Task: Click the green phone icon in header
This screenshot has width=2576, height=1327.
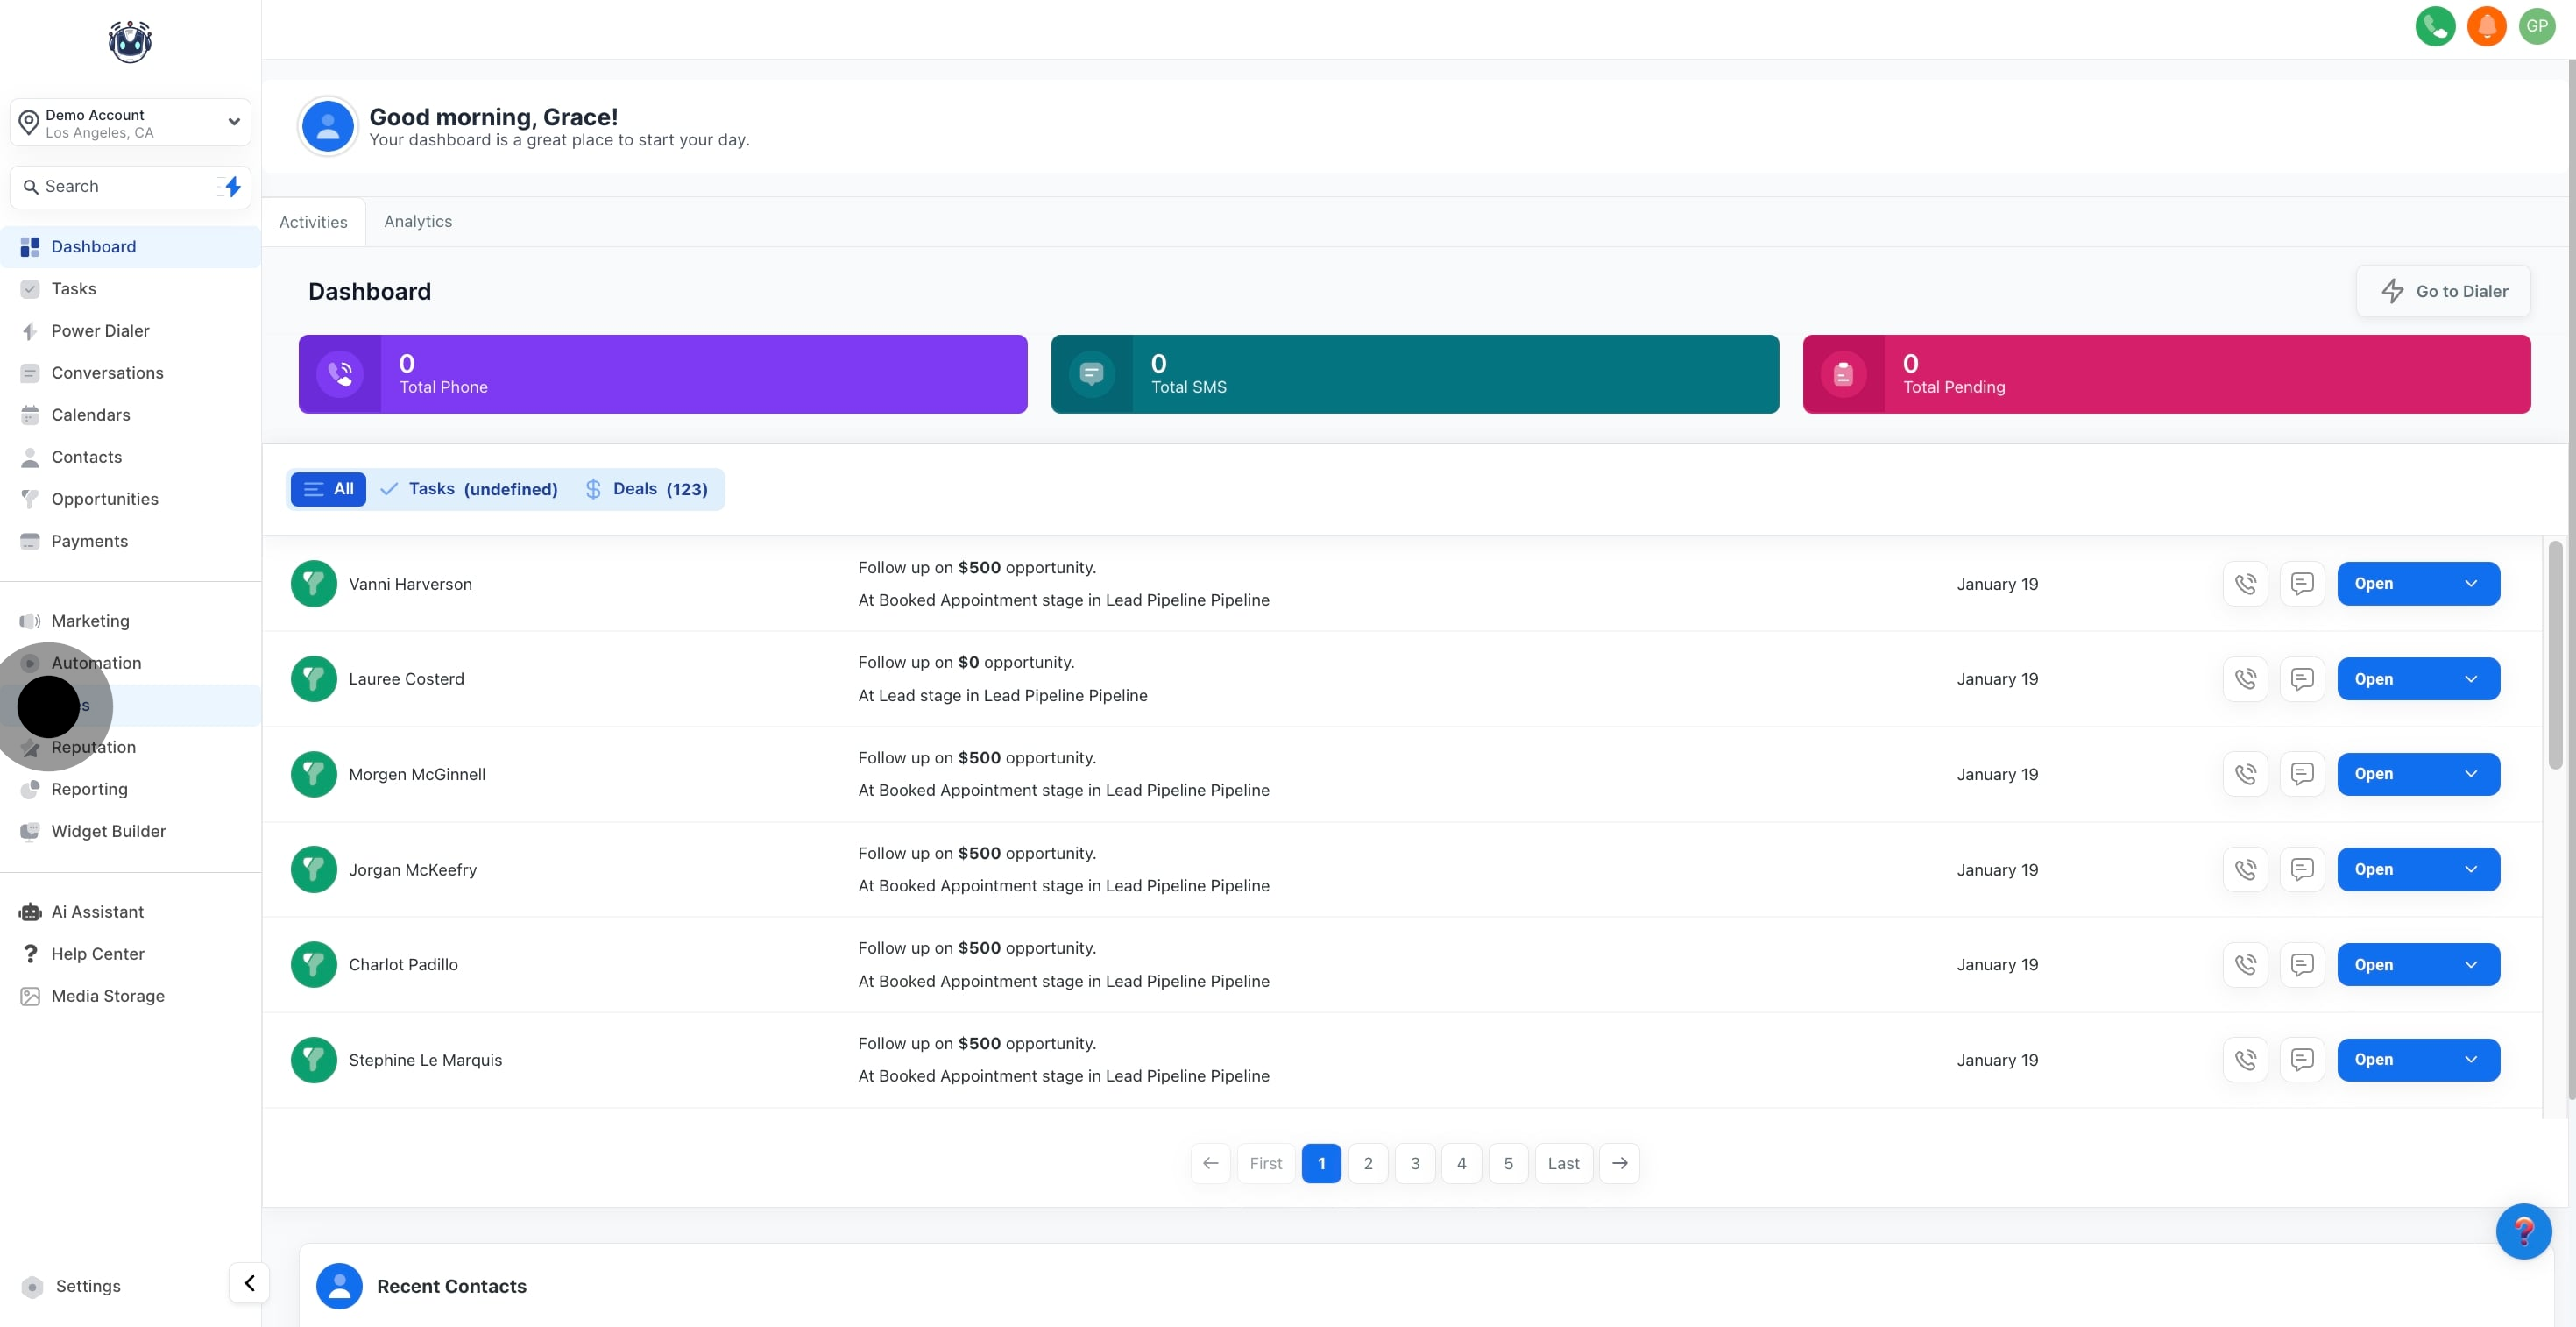Action: 2434,26
